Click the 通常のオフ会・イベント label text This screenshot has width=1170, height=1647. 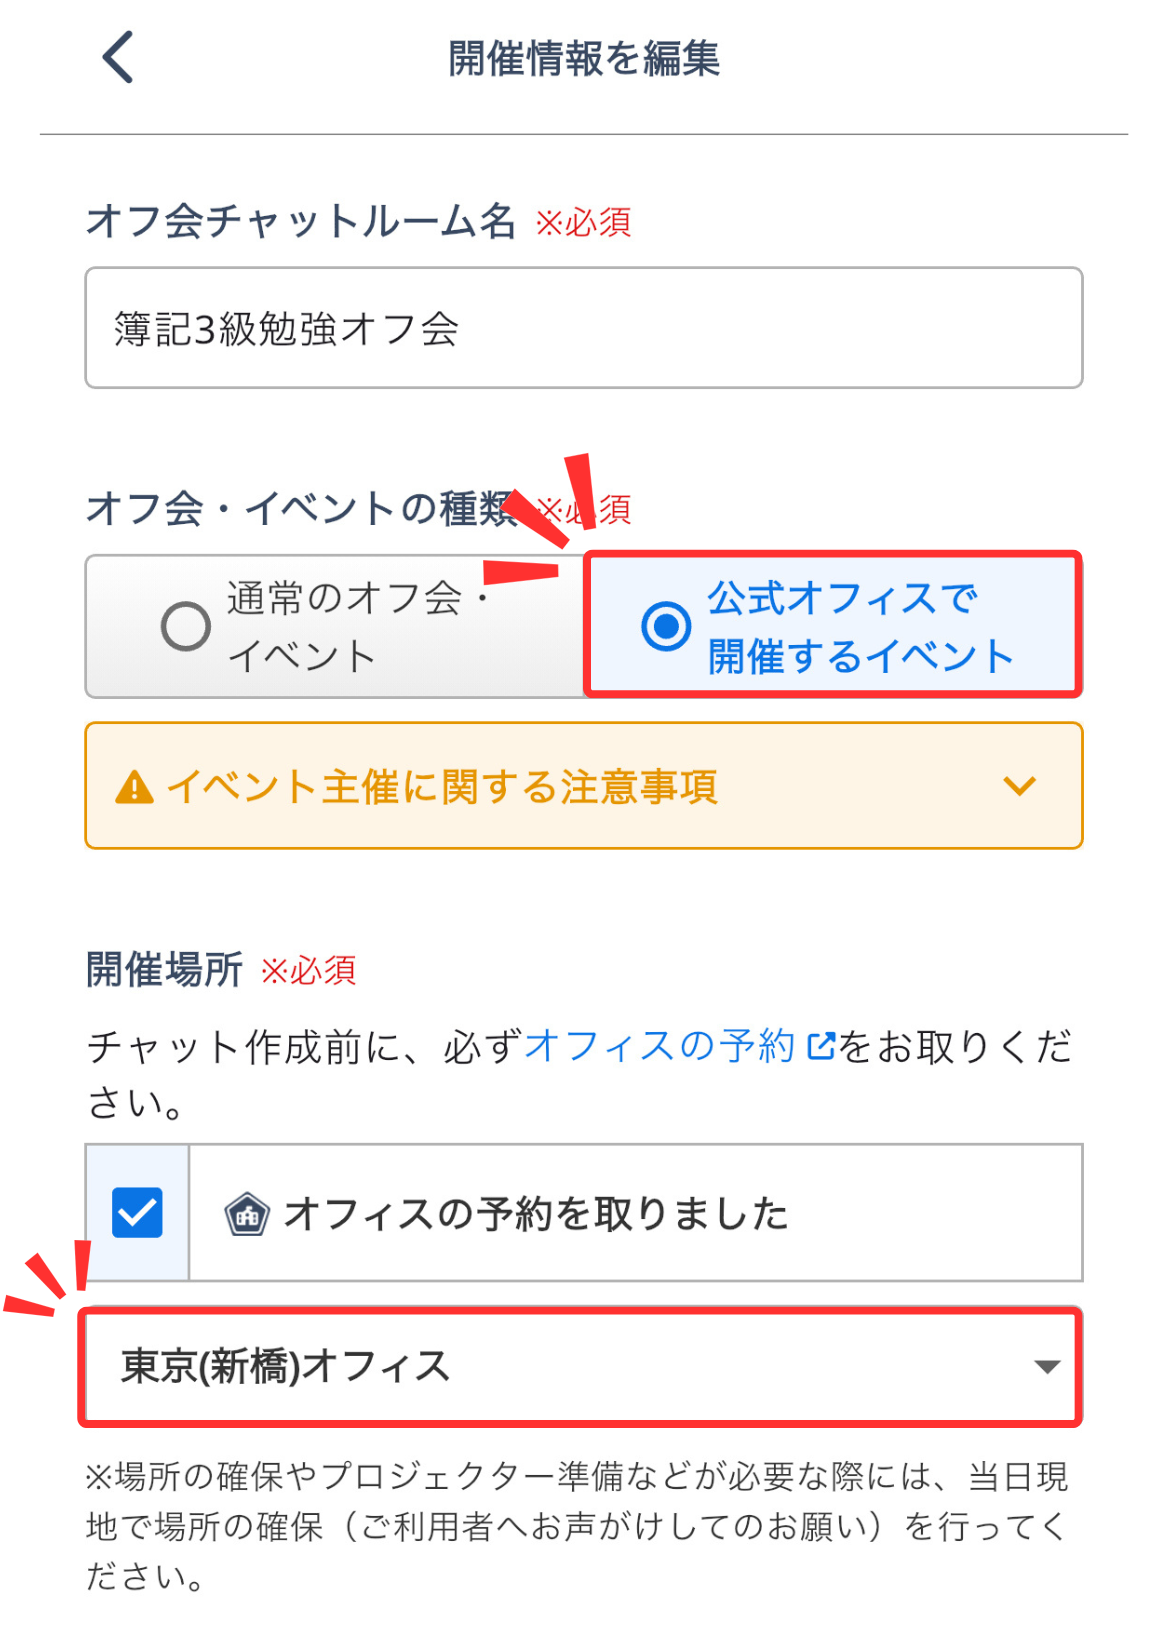point(345,627)
